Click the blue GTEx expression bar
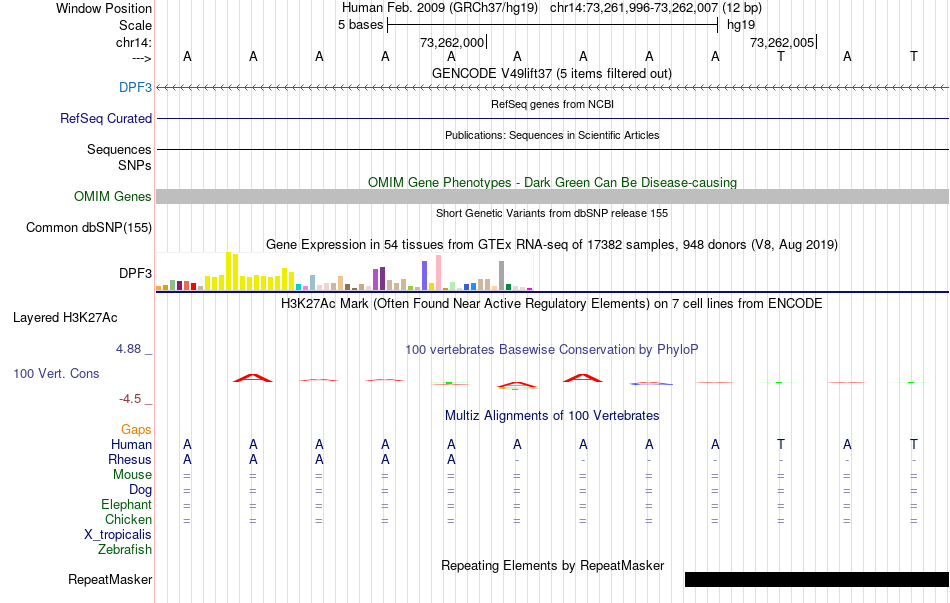This screenshot has width=950, height=603. click(x=425, y=276)
